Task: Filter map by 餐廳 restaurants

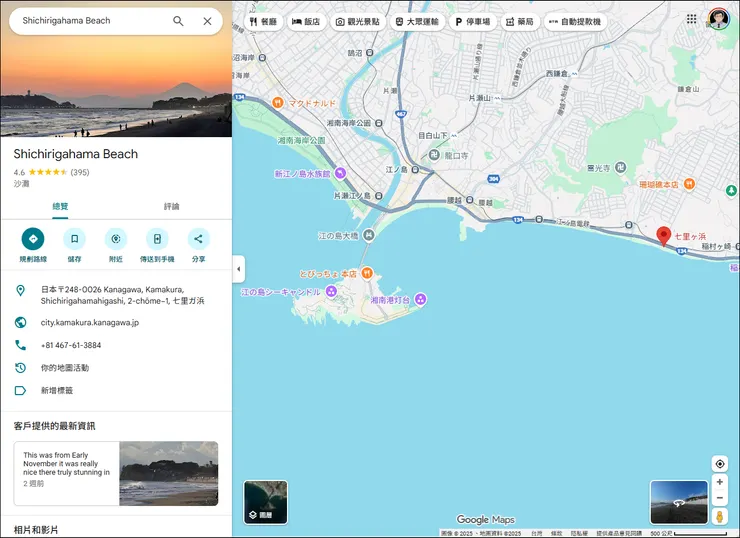Action: point(263,22)
